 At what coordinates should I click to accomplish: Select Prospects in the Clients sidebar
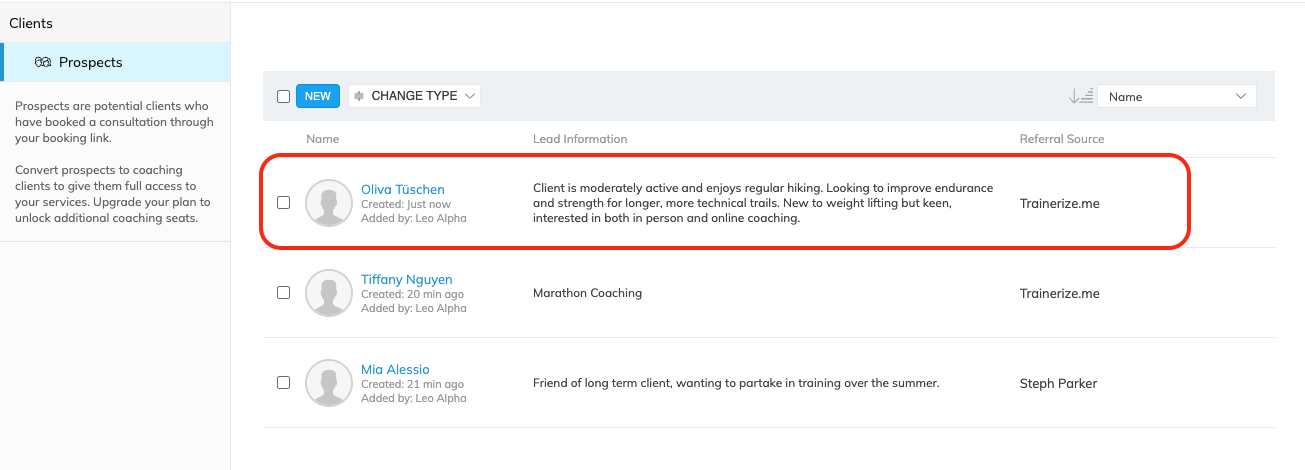point(90,62)
